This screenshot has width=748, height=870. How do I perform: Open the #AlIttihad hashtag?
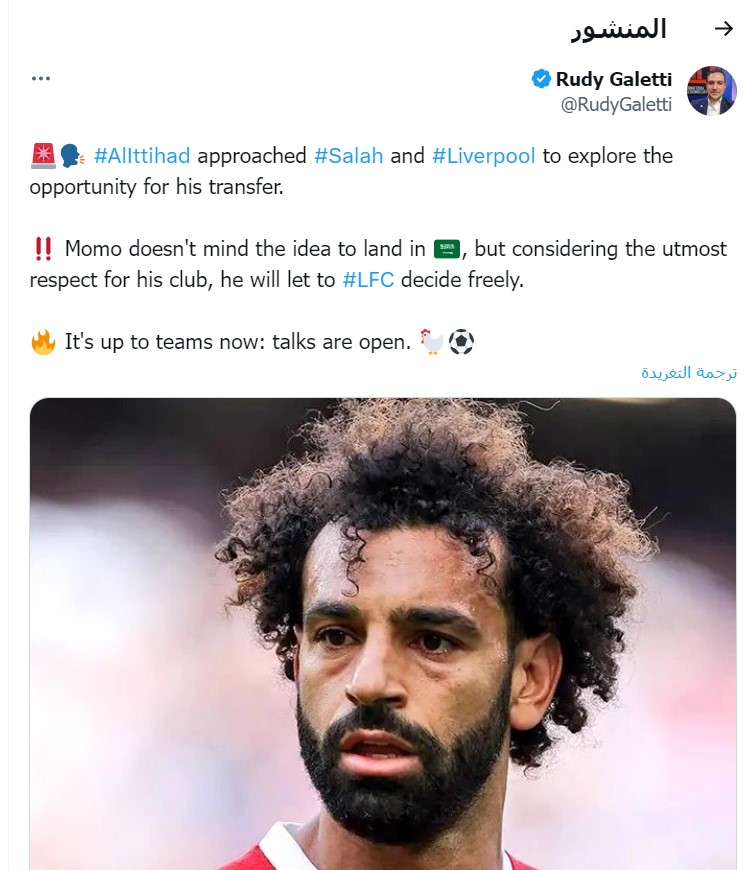(x=141, y=156)
